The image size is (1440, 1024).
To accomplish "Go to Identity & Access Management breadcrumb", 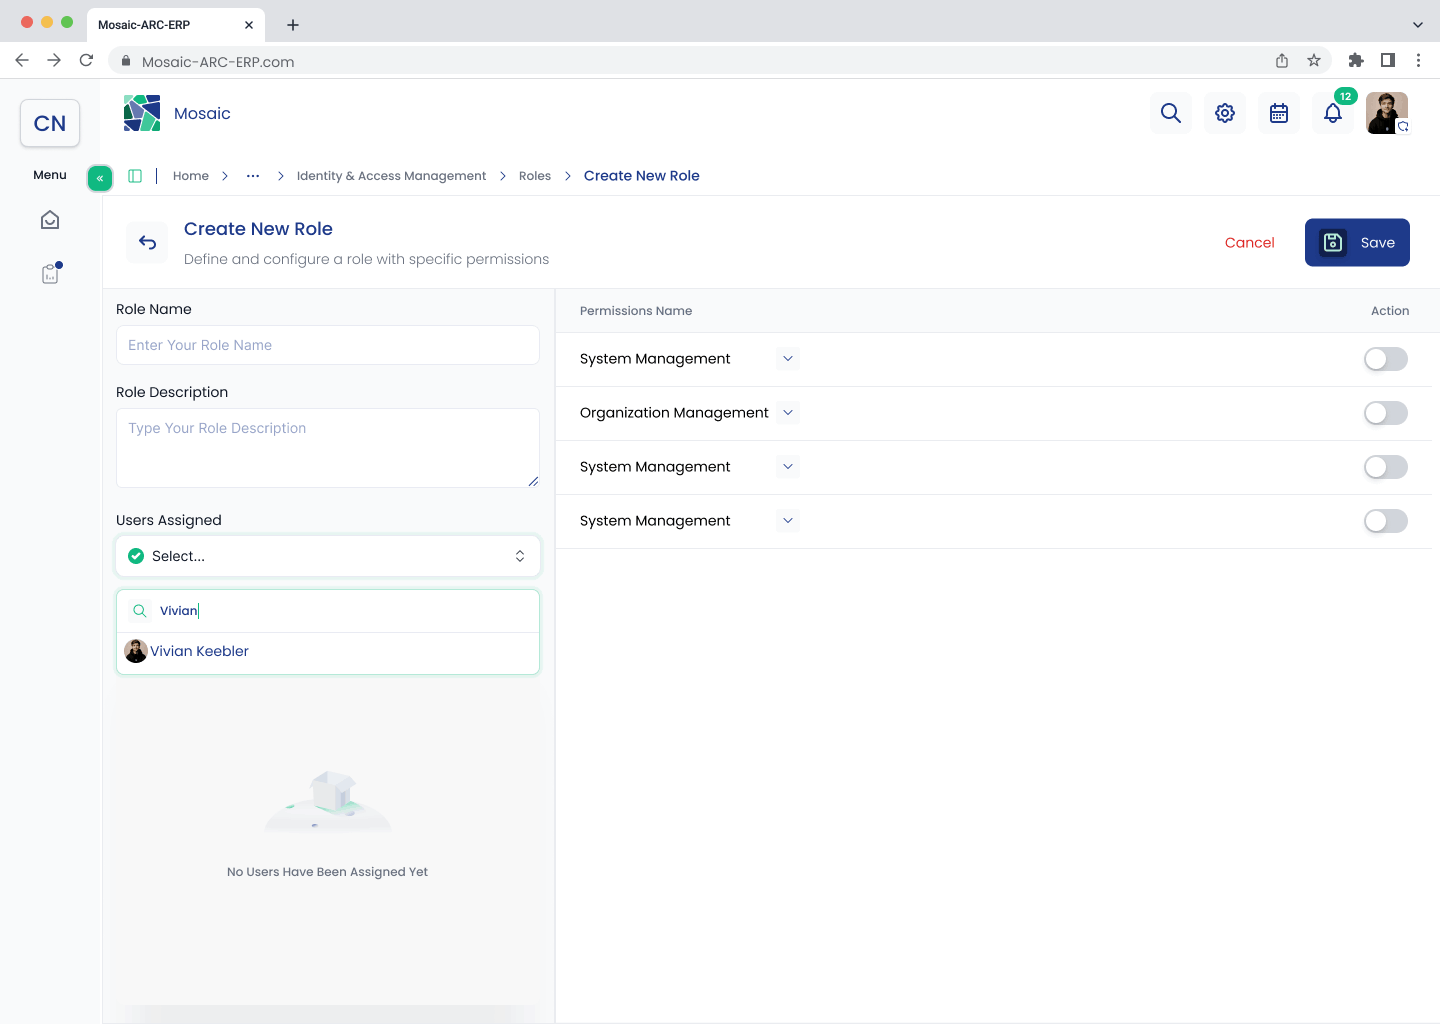I will tap(391, 176).
